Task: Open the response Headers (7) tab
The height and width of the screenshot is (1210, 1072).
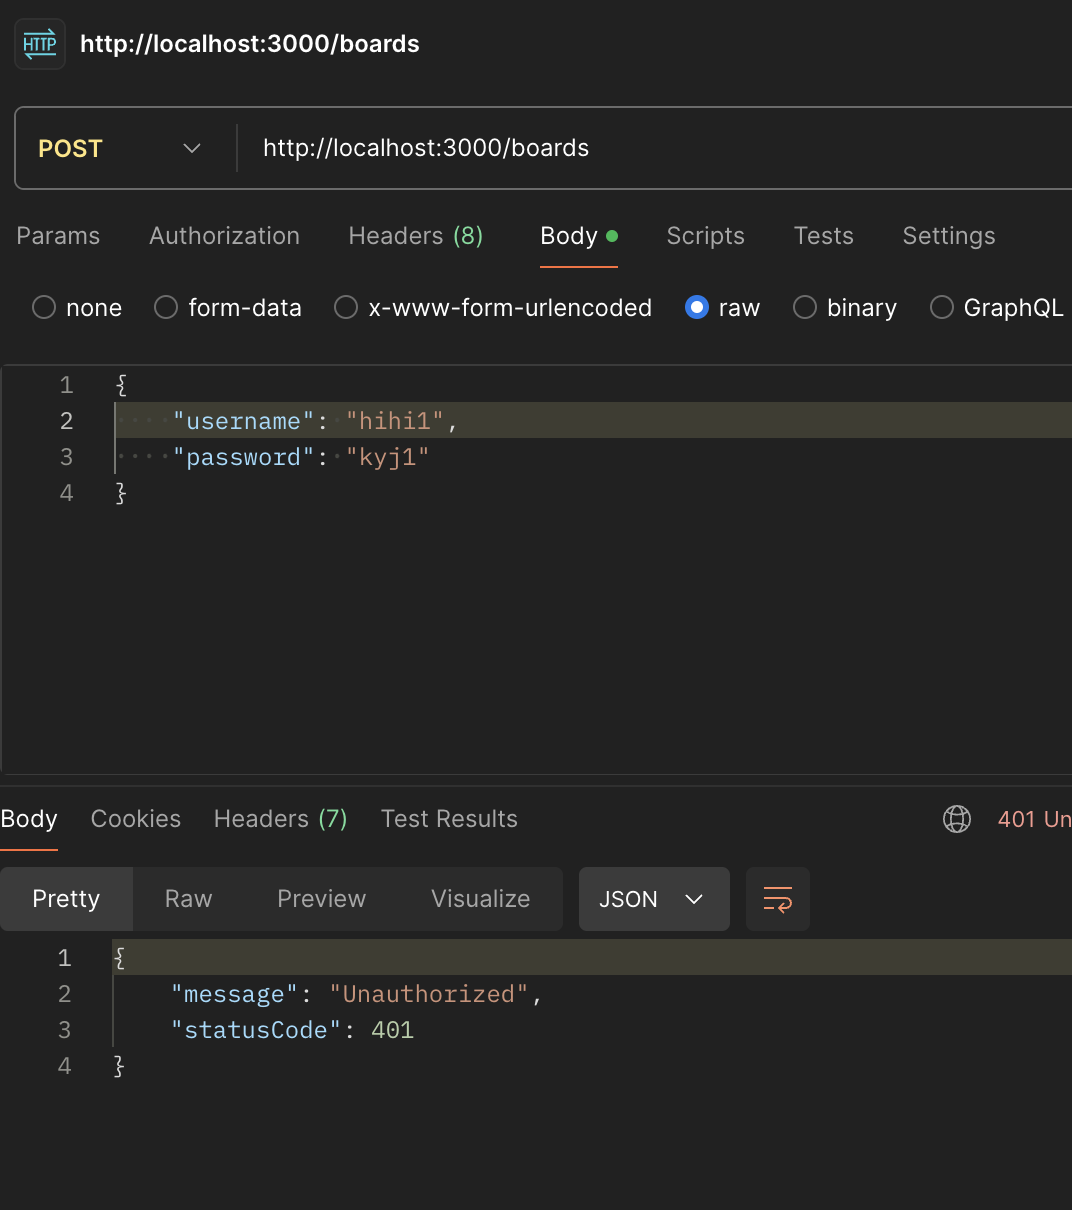Action: 281,819
